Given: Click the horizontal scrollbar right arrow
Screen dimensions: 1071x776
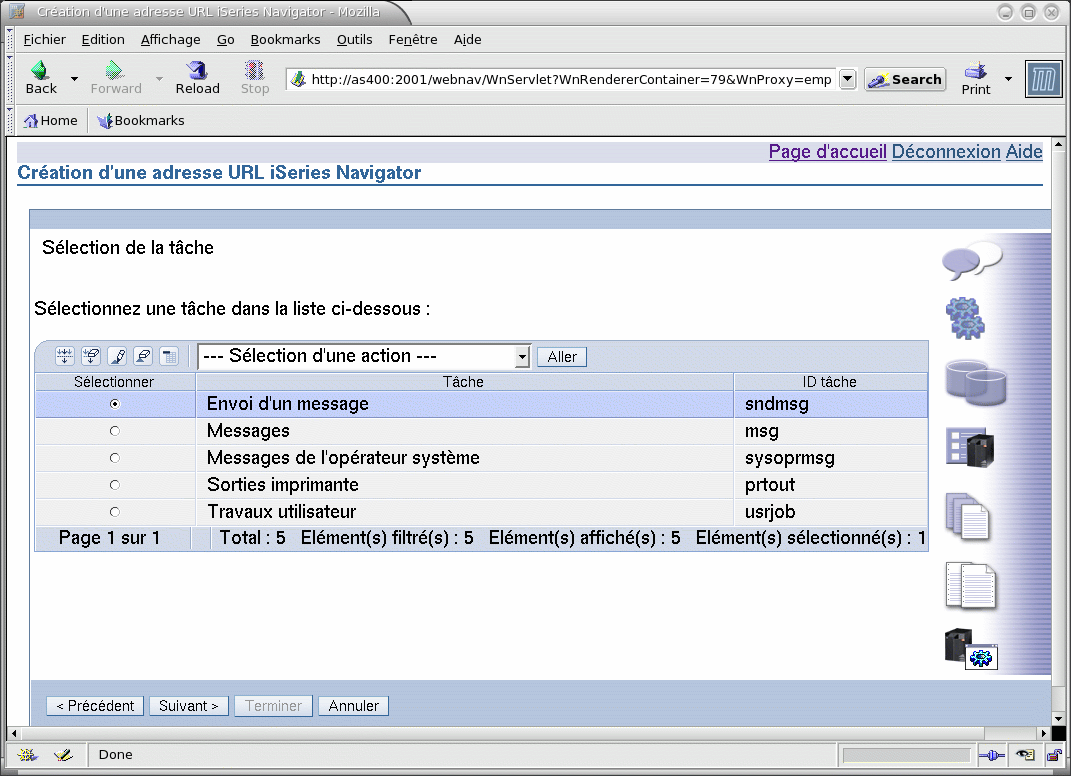Looking at the screenshot, I should click(x=1043, y=733).
